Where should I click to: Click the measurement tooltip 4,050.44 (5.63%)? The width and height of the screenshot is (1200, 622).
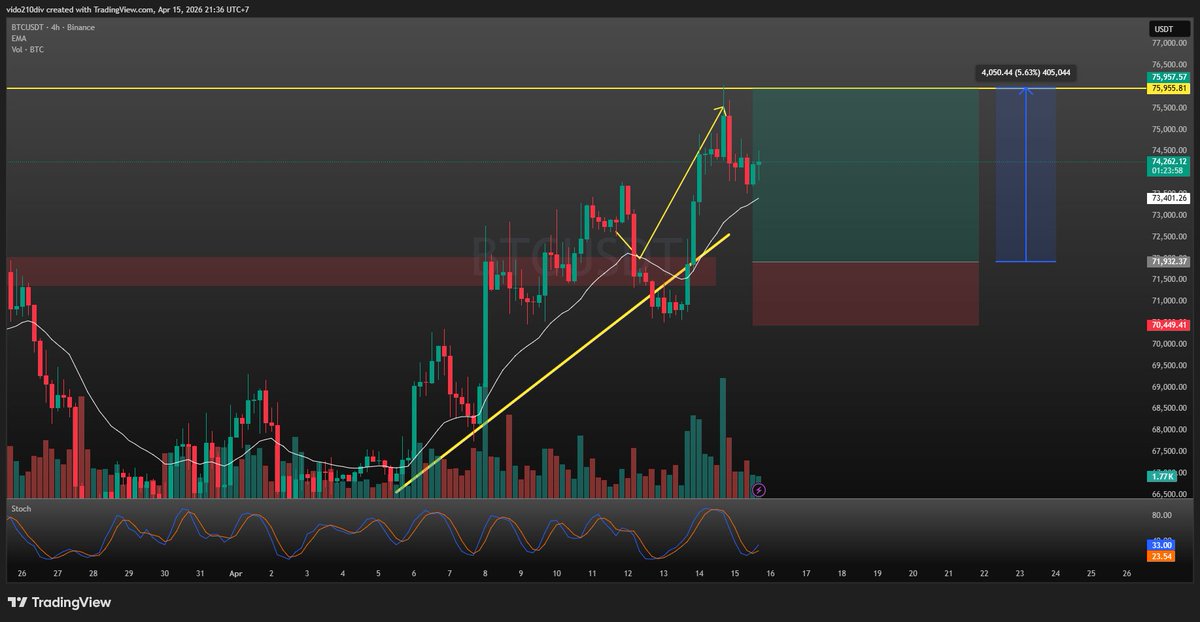point(1026,72)
